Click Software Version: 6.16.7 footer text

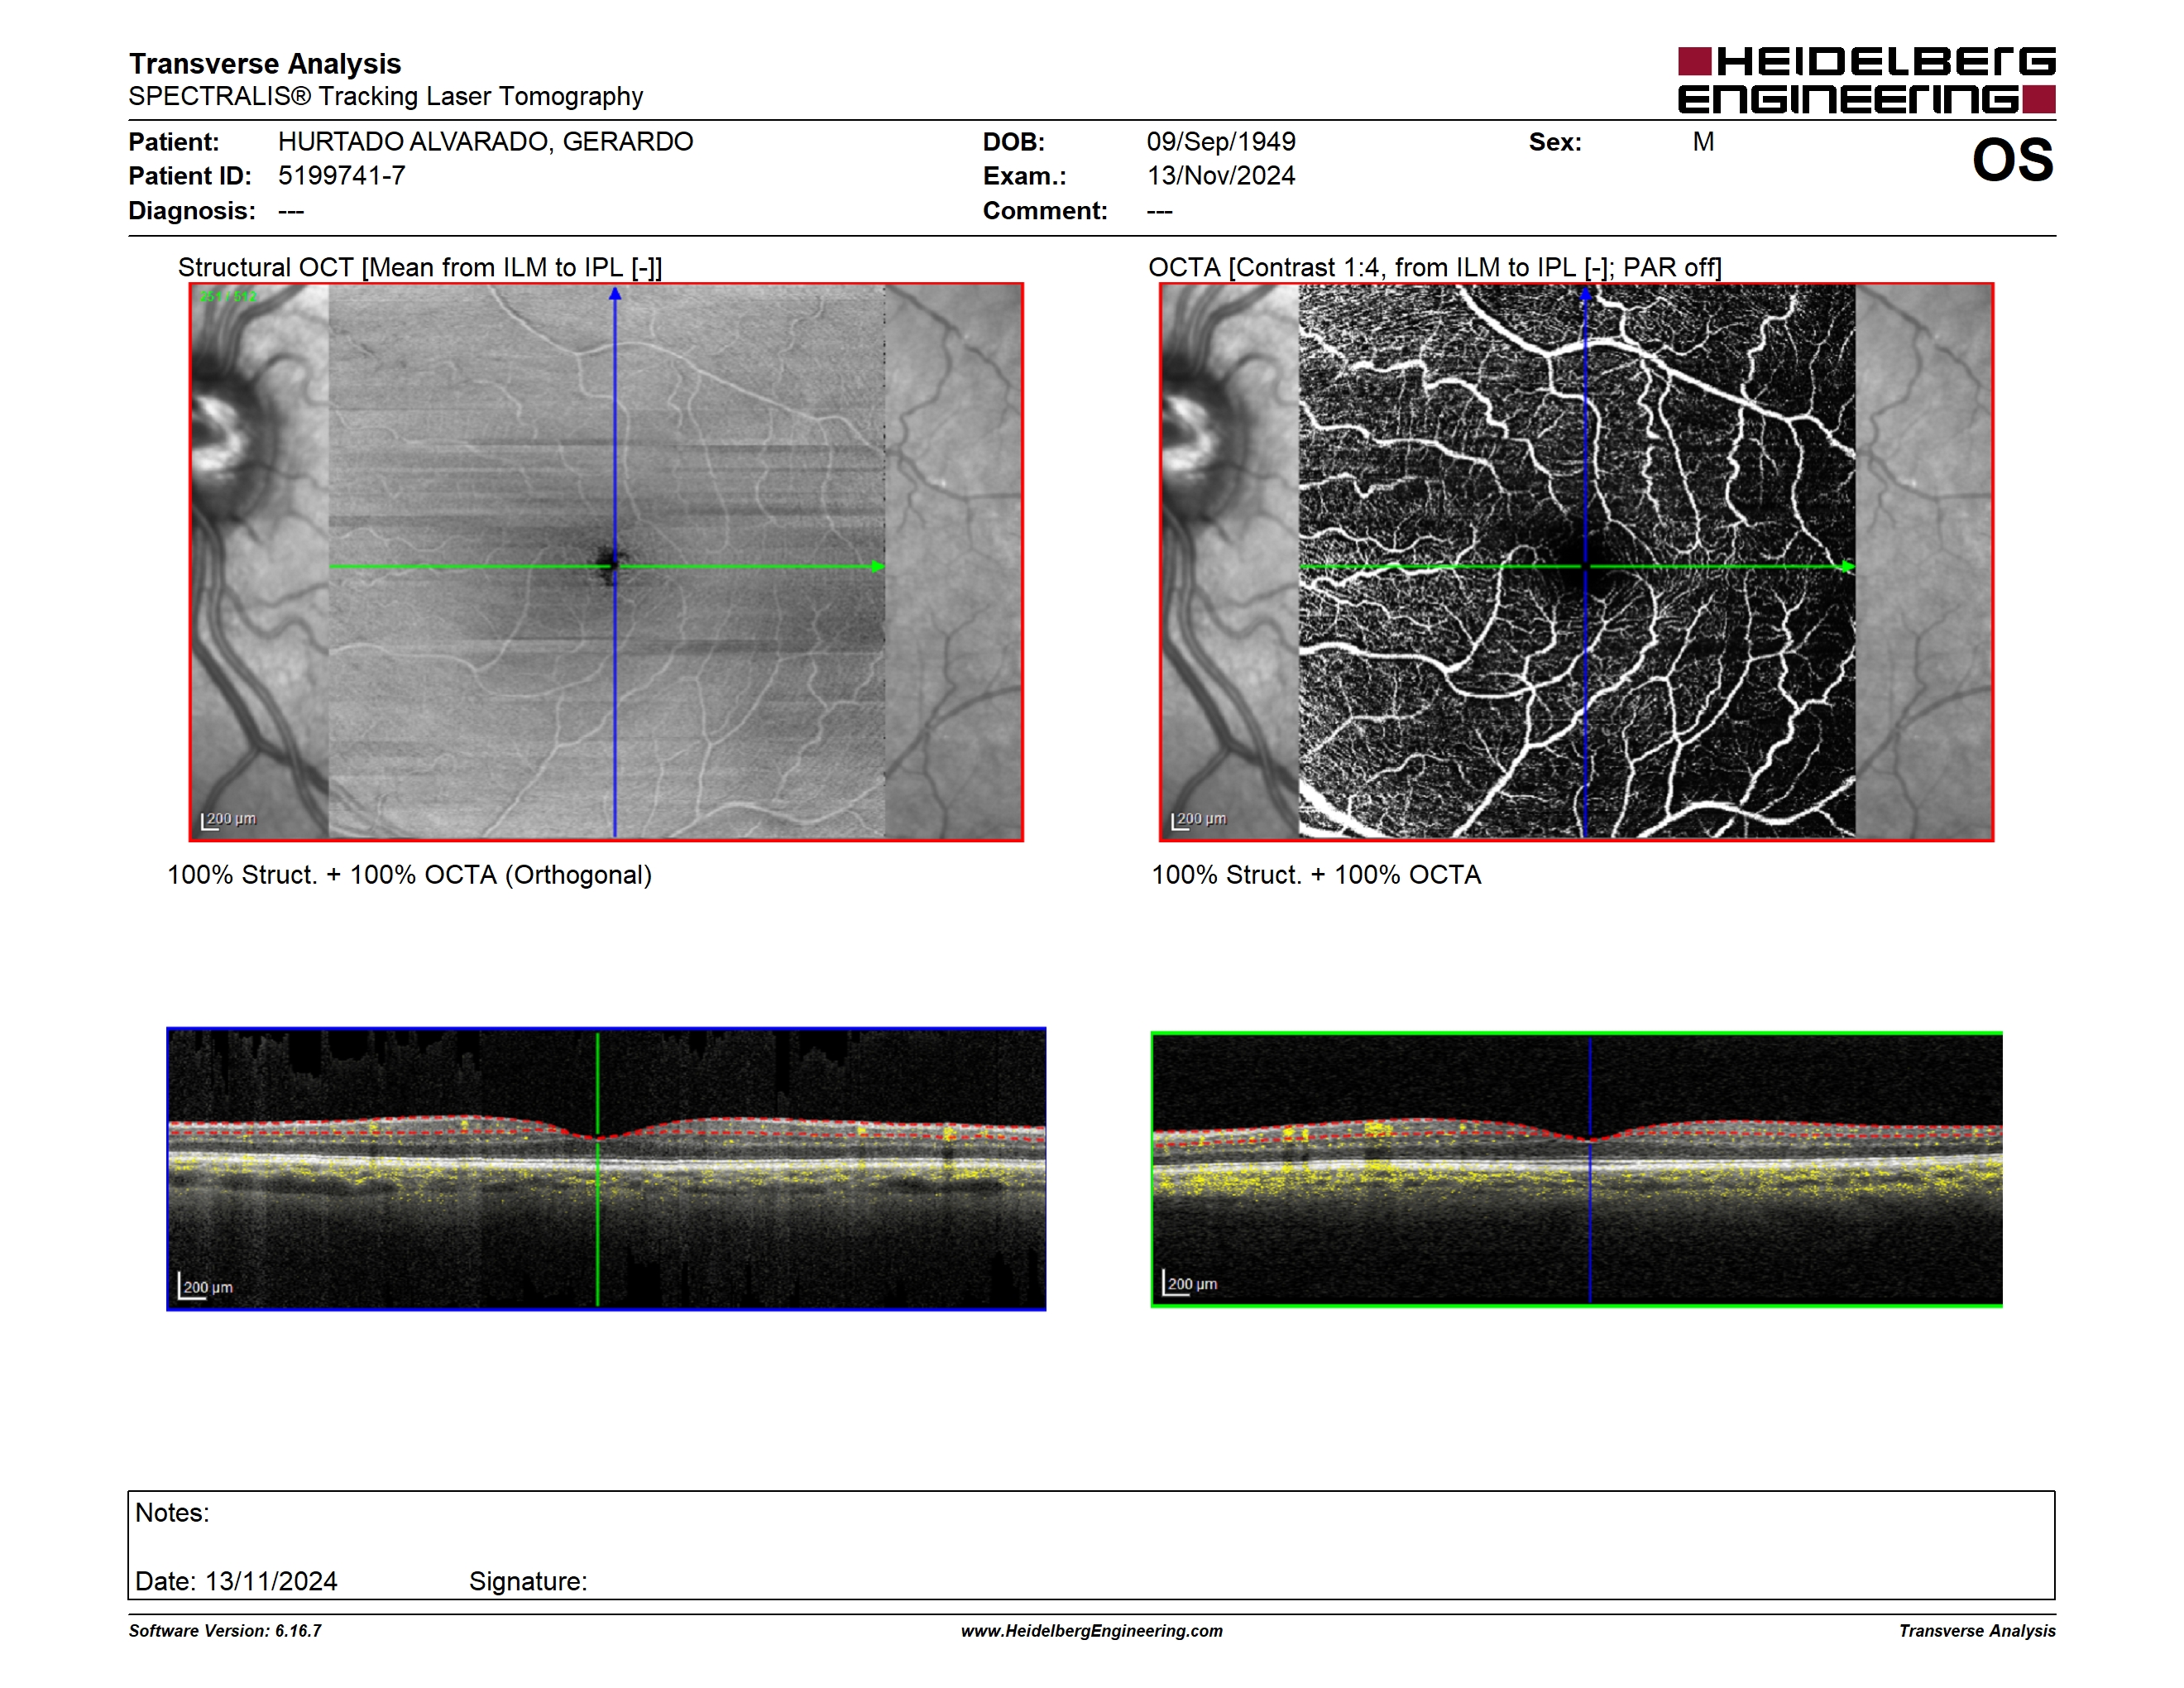(x=225, y=1631)
